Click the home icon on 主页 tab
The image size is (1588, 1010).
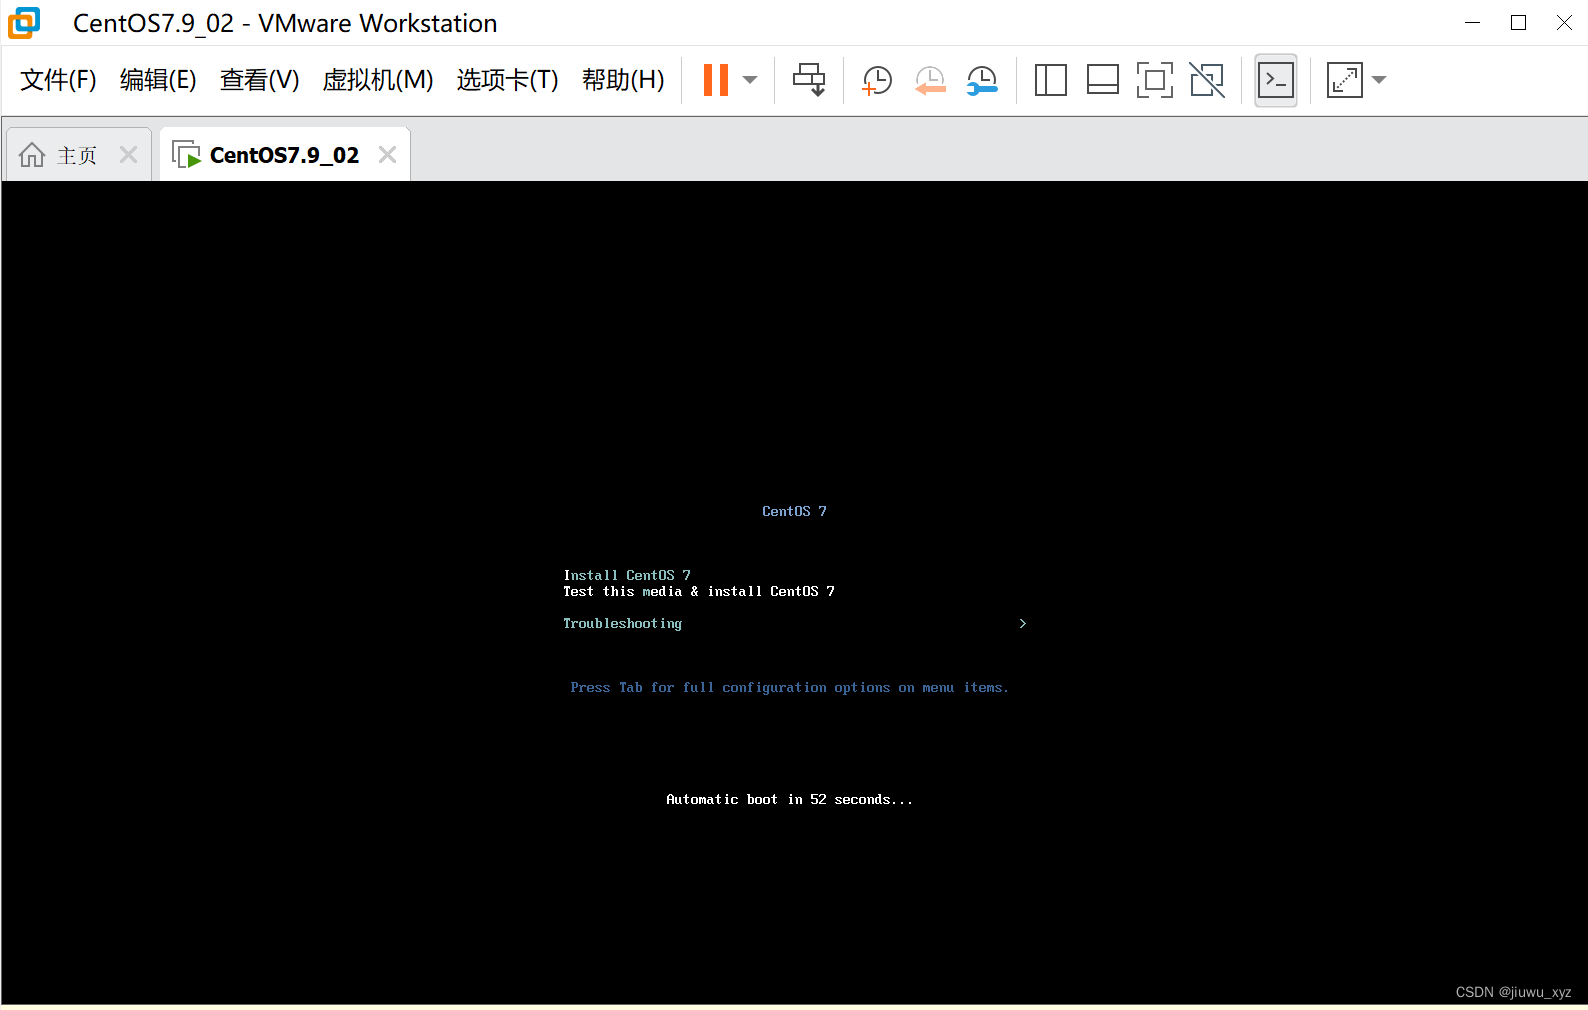[x=32, y=155]
